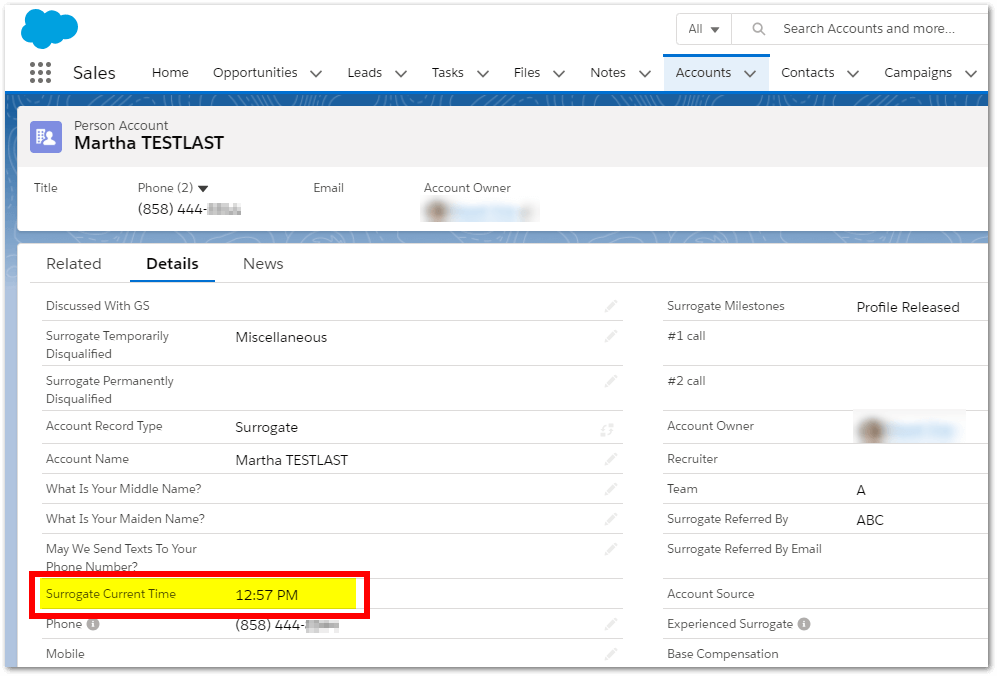Open the search scope All dropdown
This screenshot has height=676, width=997.
click(704, 29)
